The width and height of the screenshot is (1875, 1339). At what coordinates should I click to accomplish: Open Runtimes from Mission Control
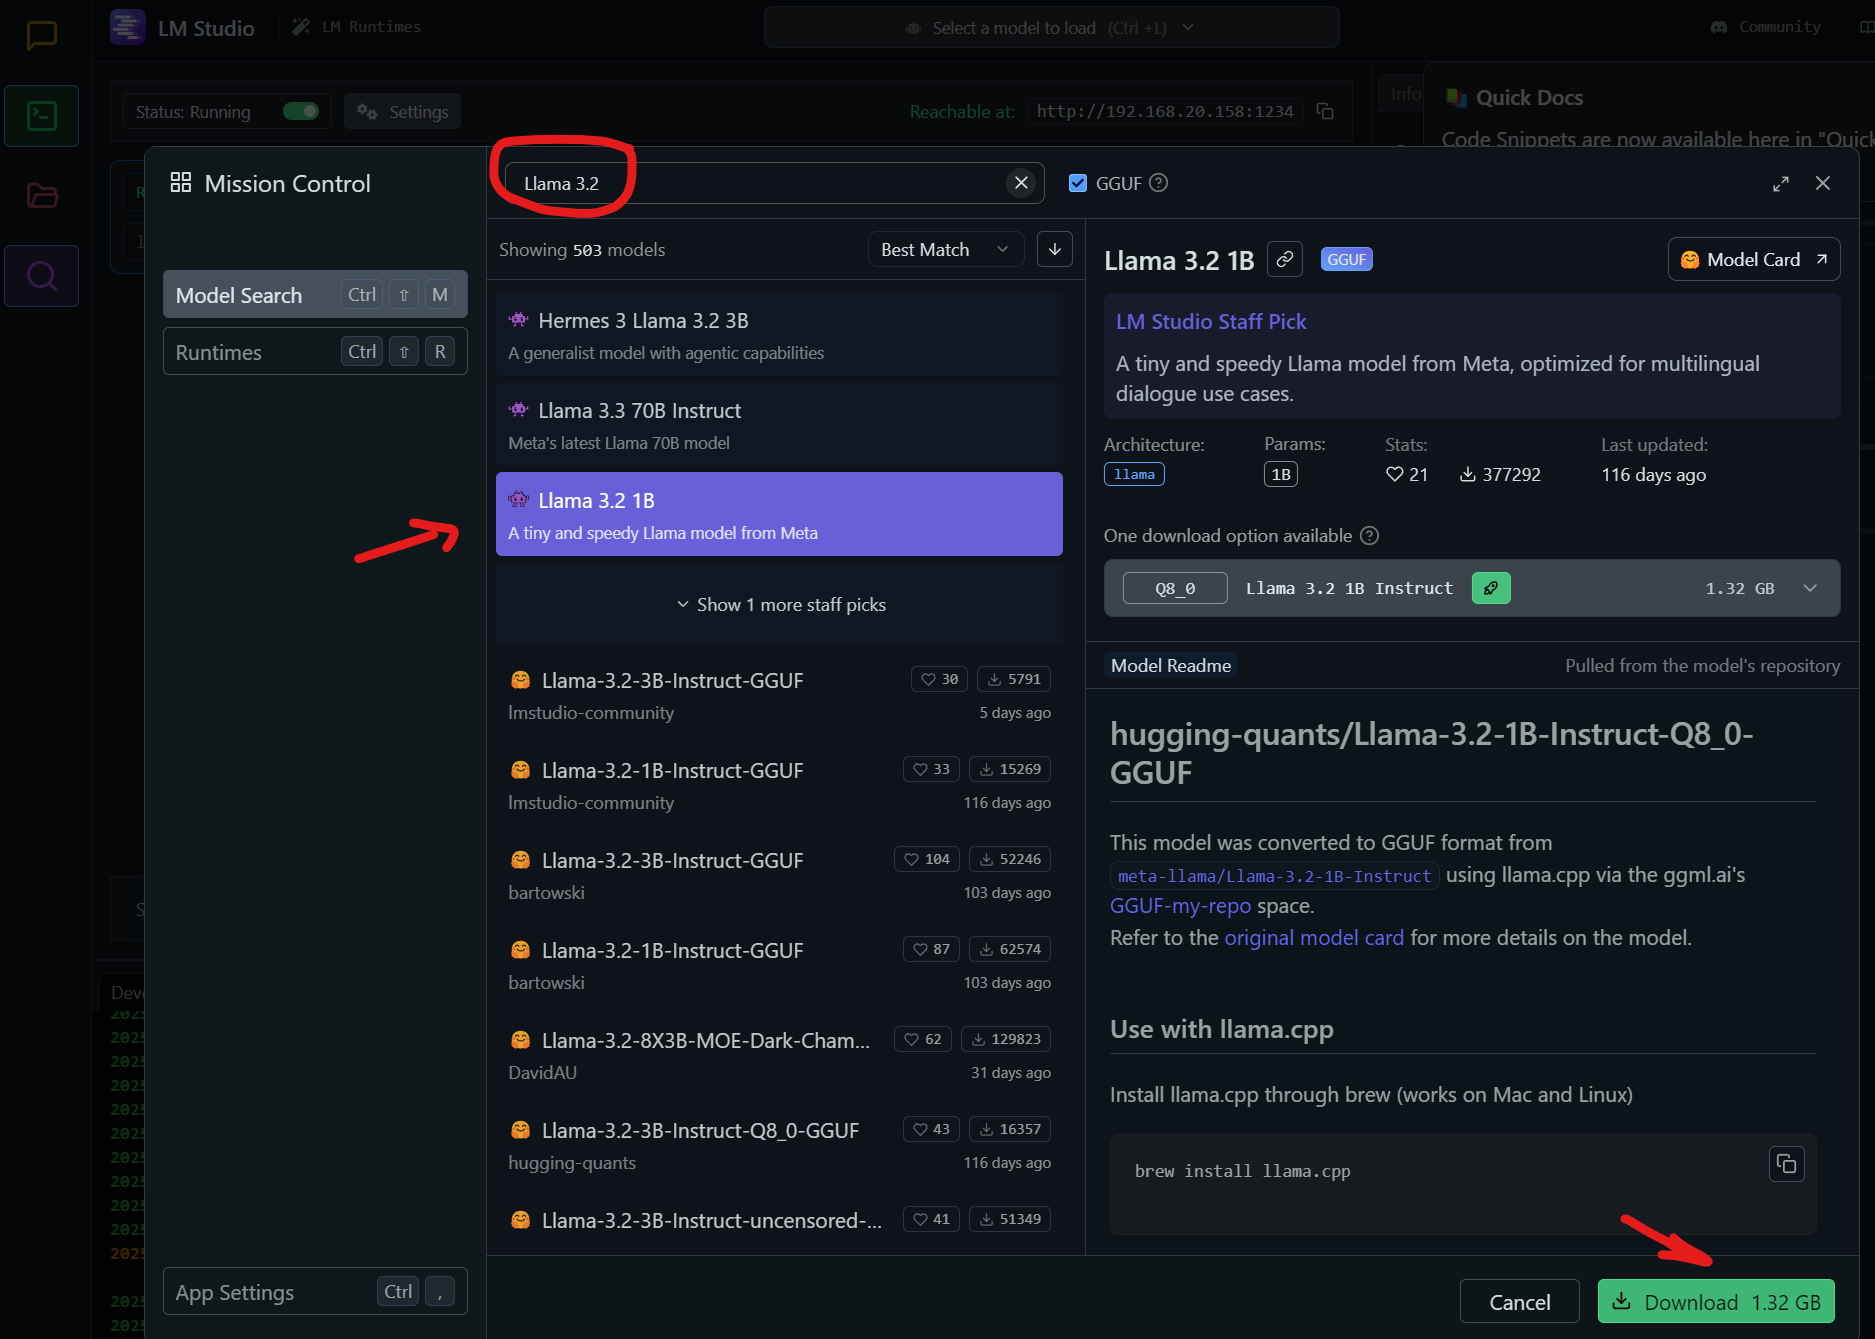(315, 351)
